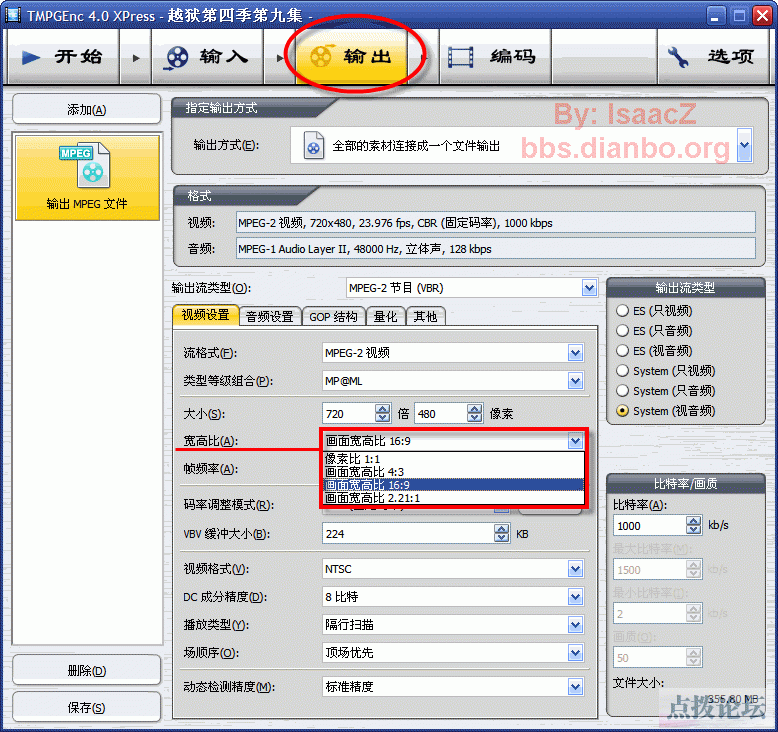Open the 类型等级組合(P) MP@ML dropdown
778x732 pixels.
(x=576, y=381)
